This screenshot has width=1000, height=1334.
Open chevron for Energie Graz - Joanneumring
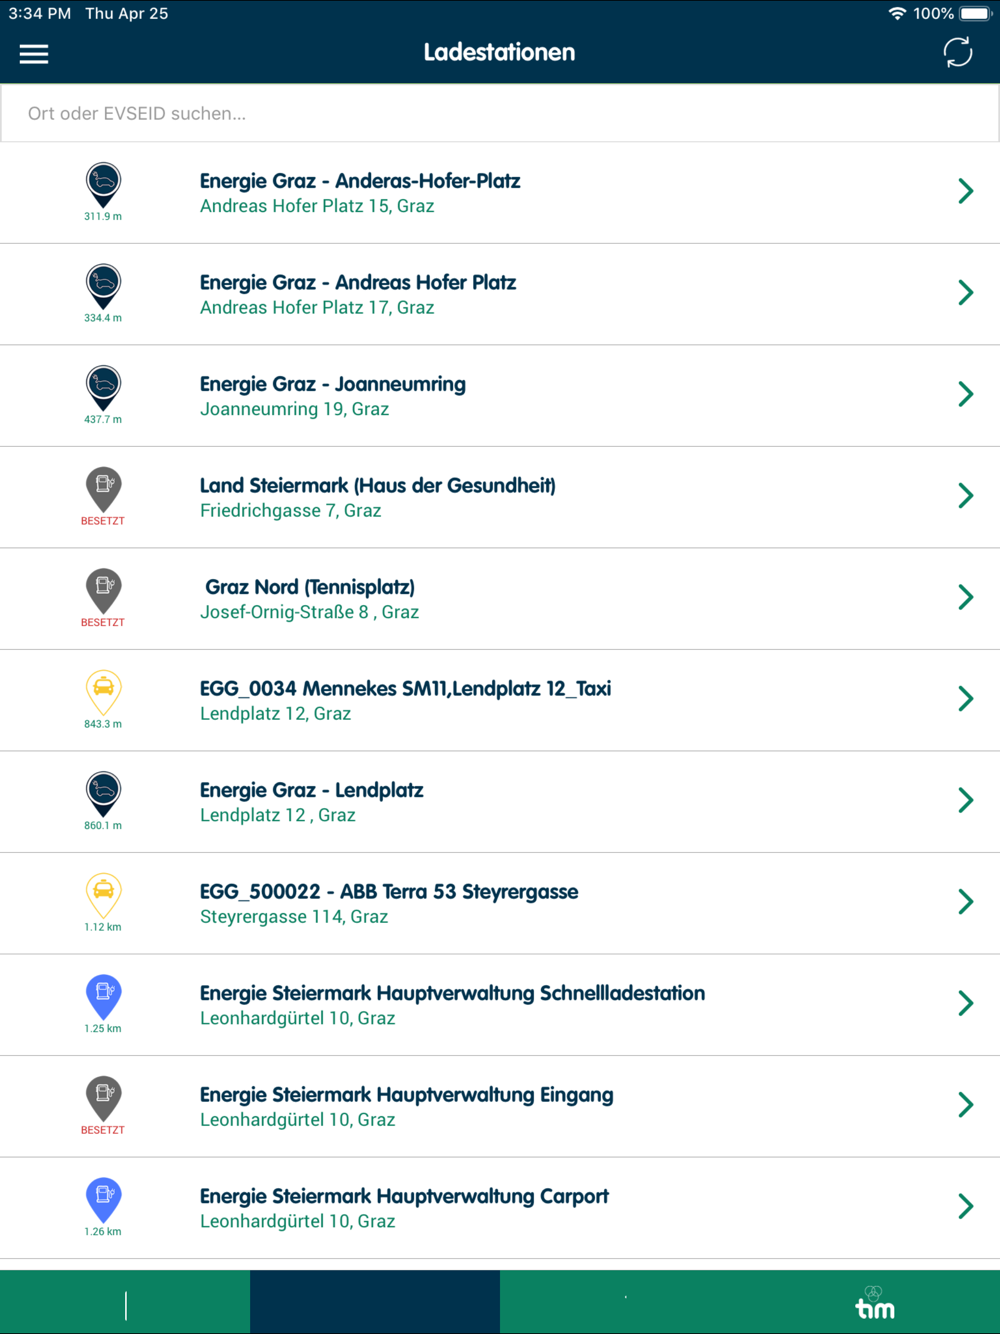click(965, 394)
